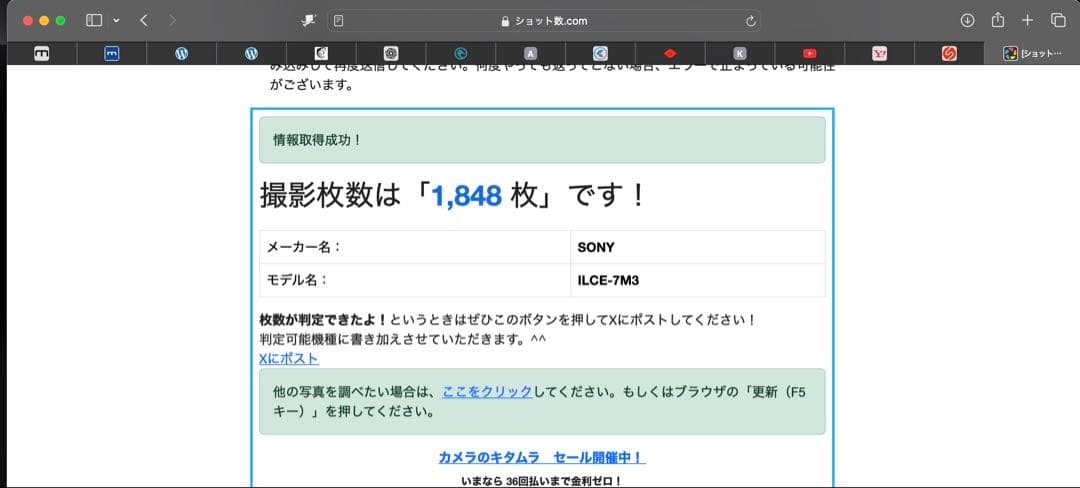Show the tab overview

1058,21
